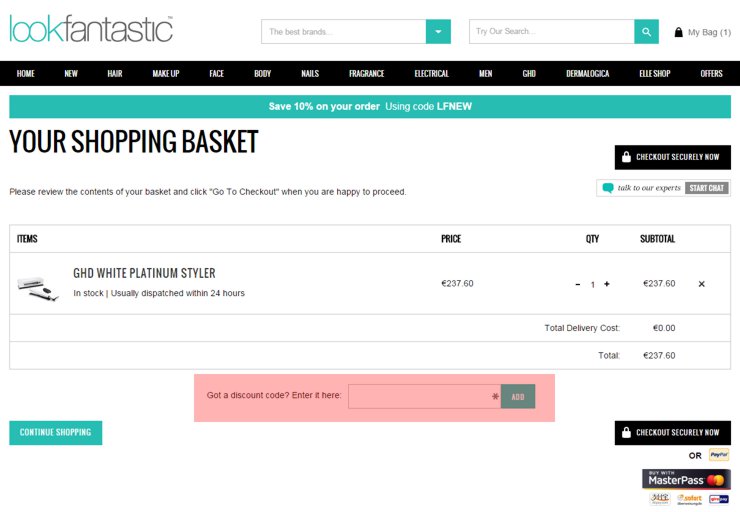Click the Save 10% LFNEW banner
Image resolution: width=740 pixels, height=512 pixels.
click(370, 107)
